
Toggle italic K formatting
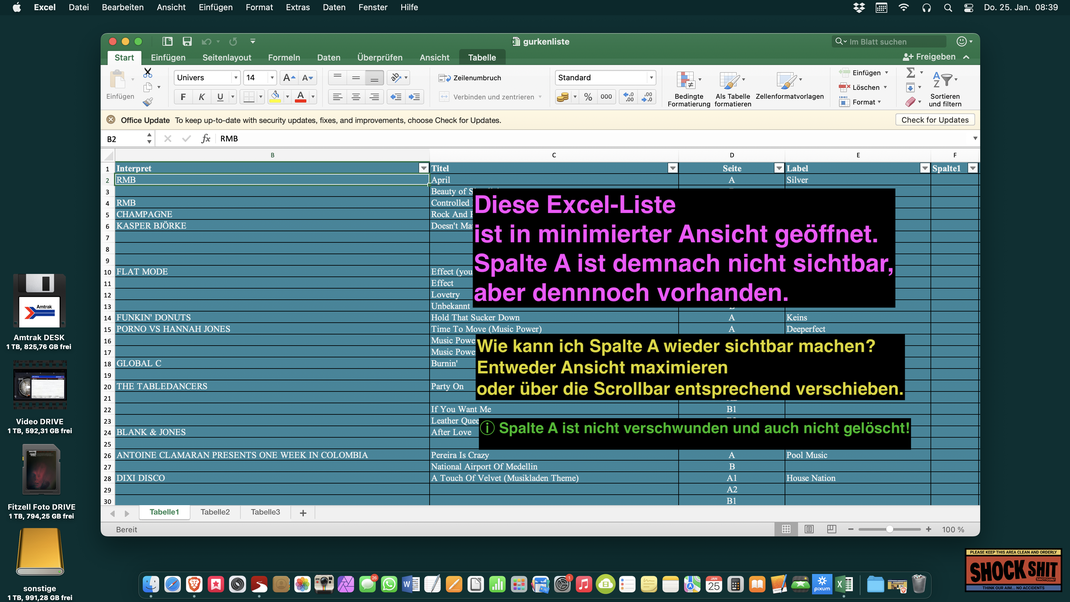click(x=201, y=97)
